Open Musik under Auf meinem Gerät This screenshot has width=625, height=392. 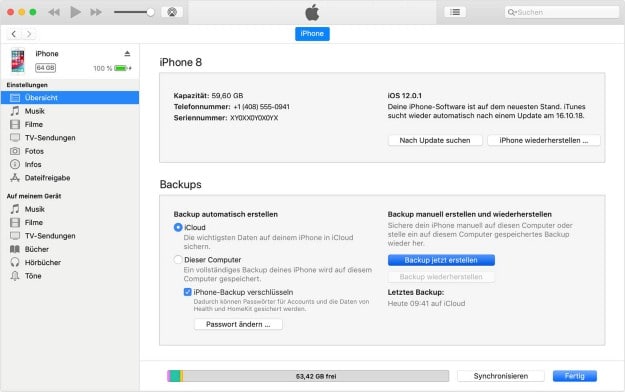[x=70, y=209]
